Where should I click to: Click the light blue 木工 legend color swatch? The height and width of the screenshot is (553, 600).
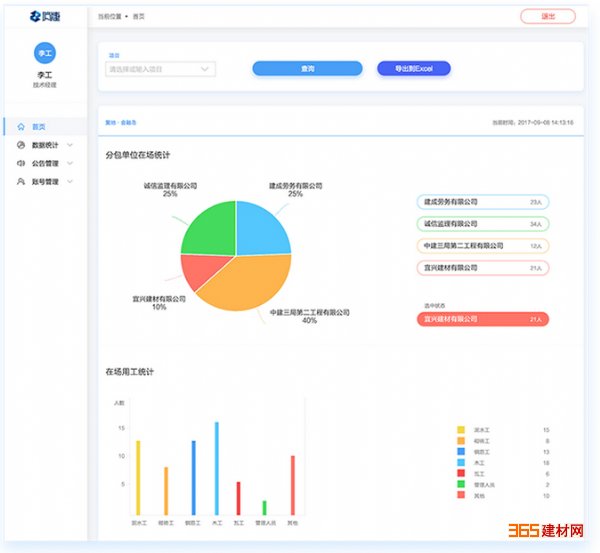(x=461, y=463)
